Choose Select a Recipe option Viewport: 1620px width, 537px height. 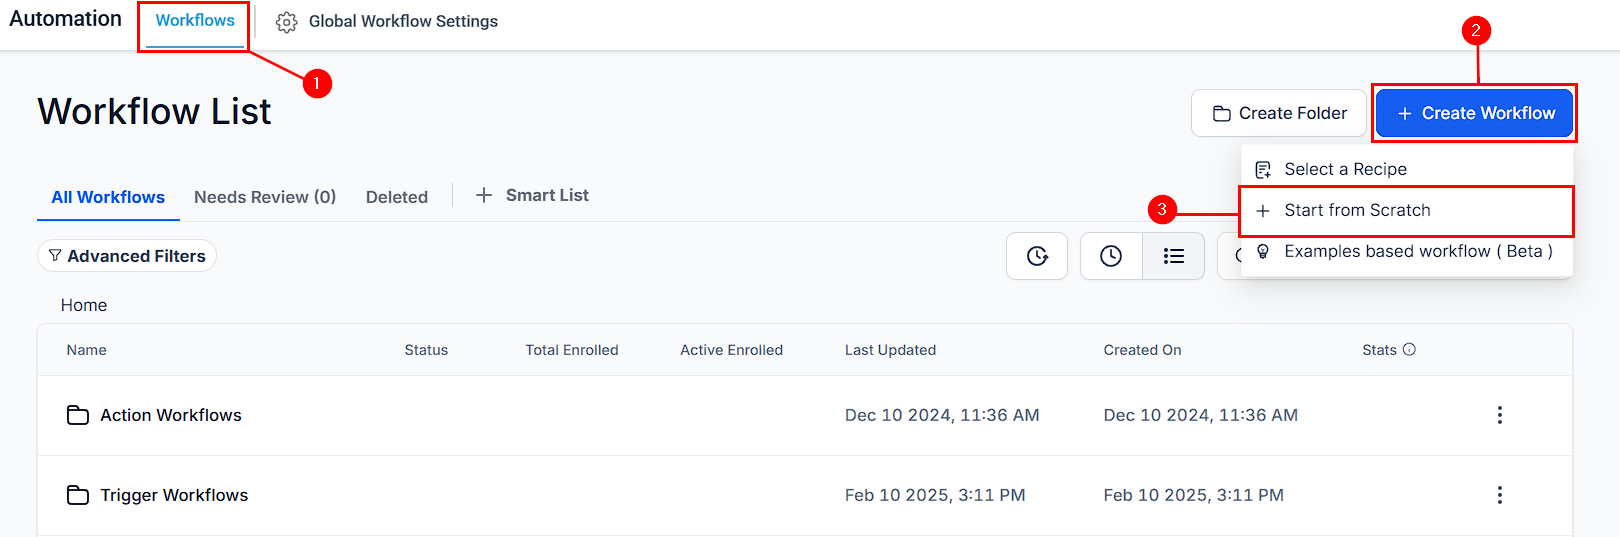tap(1407, 169)
